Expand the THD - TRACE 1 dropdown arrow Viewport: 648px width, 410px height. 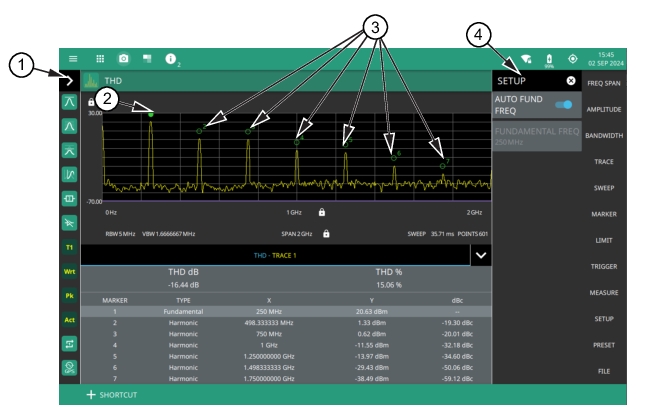tap(481, 255)
